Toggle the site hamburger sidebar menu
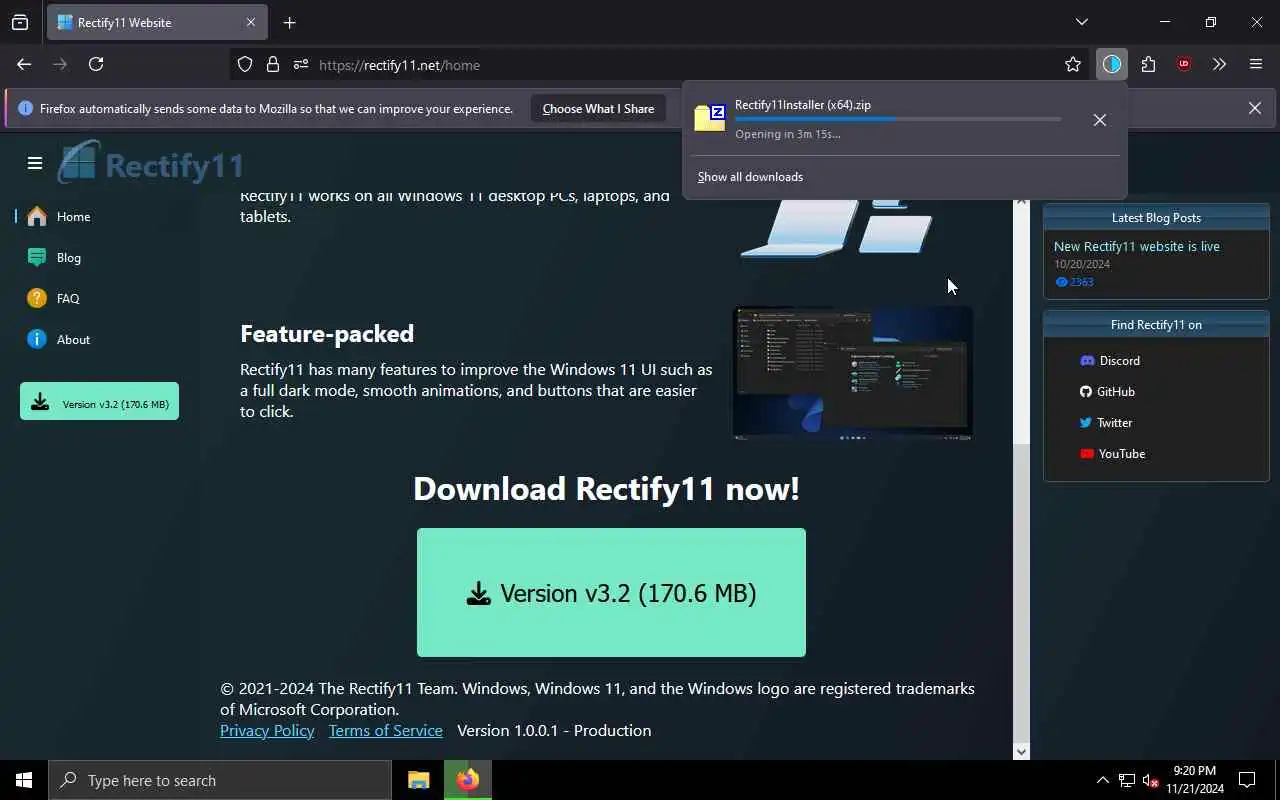 [x=35, y=163]
